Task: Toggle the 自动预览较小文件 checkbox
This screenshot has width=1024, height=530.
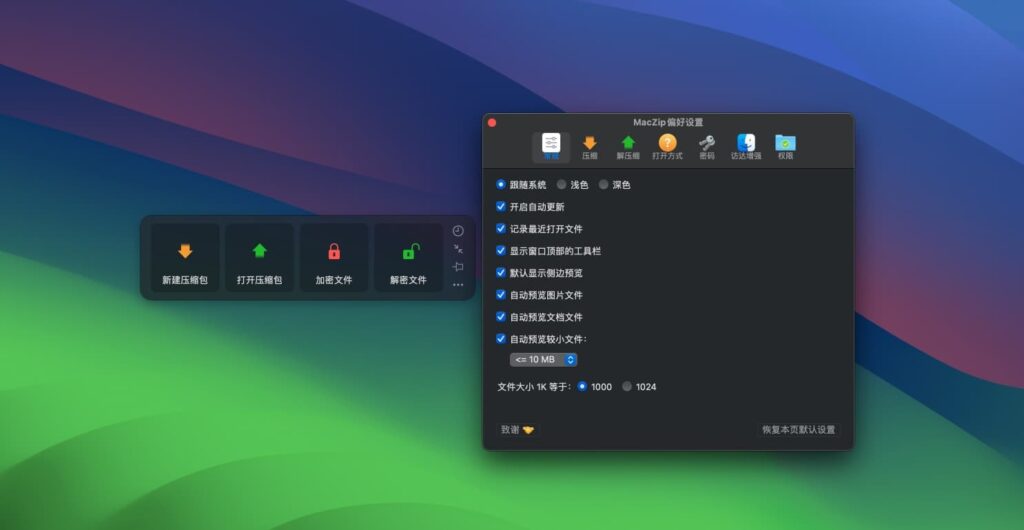Action: (501, 339)
